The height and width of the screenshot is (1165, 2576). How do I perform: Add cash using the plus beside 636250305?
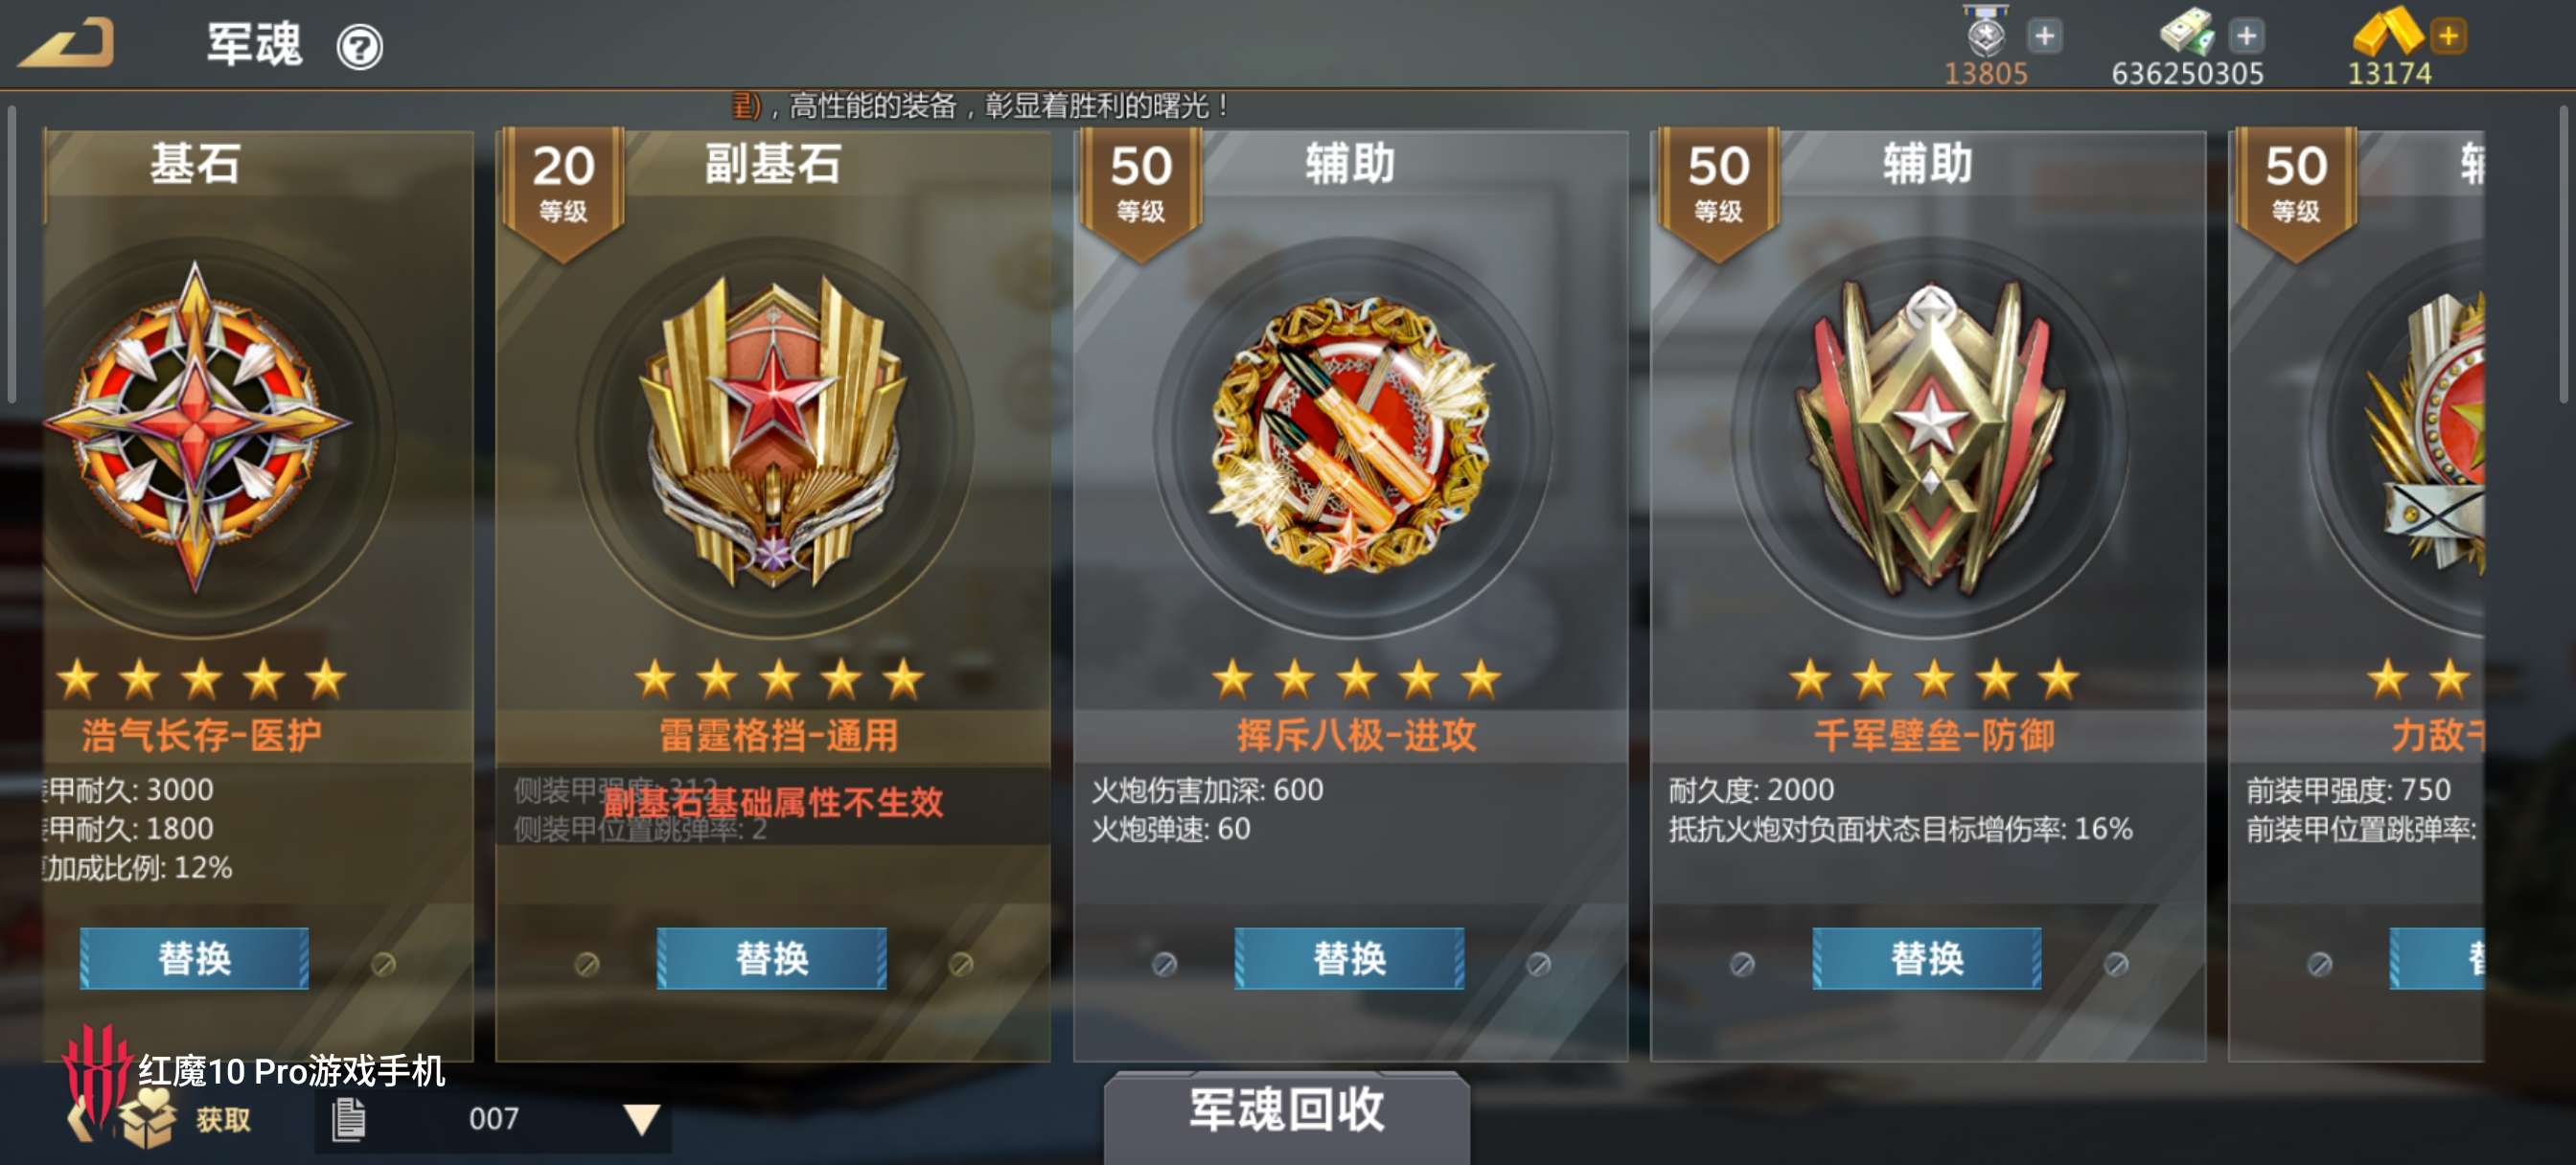[2246, 37]
